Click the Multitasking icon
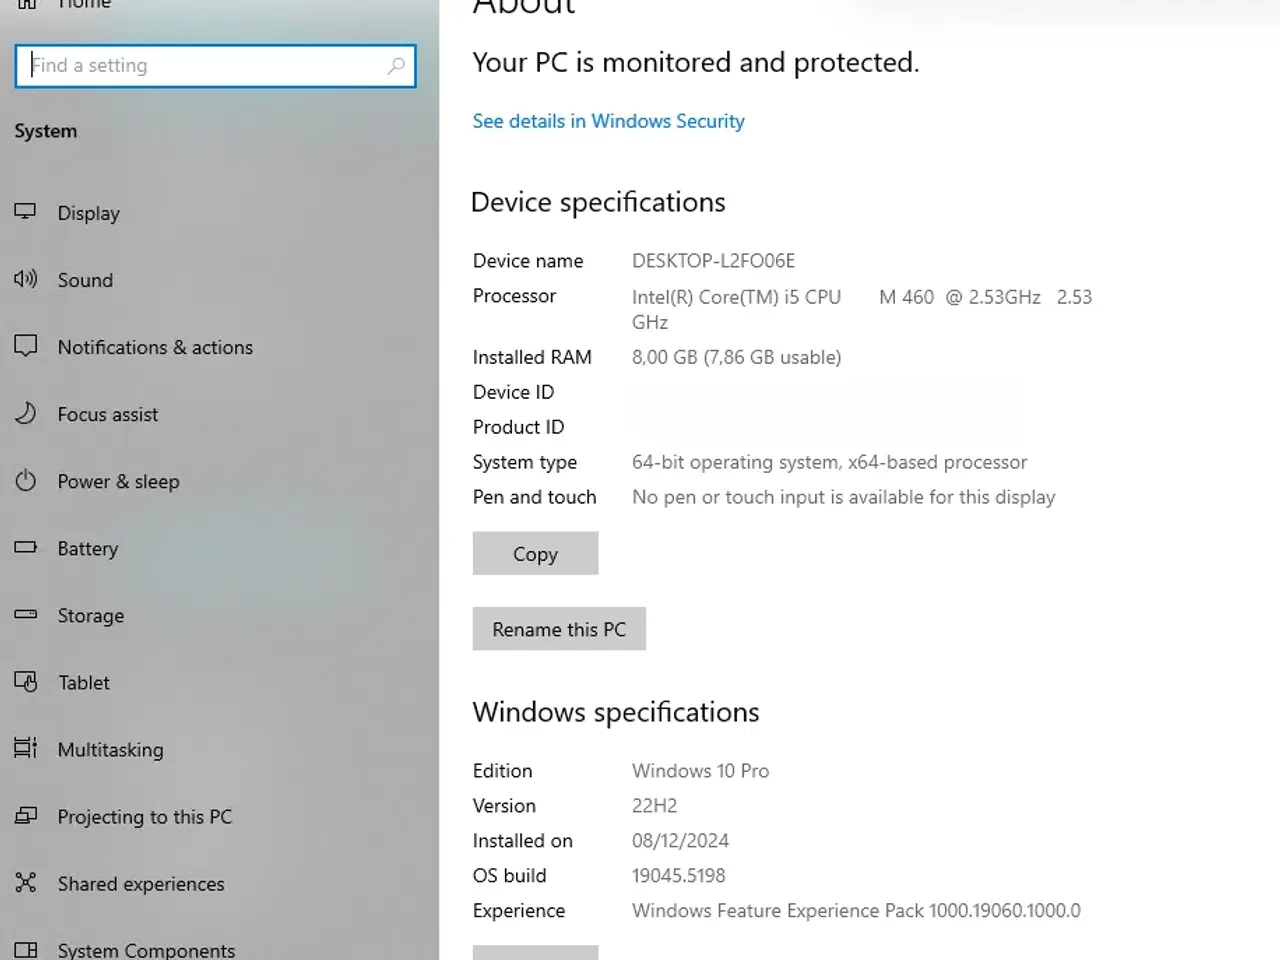Screen dimensions: 1280x960 tap(25, 748)
